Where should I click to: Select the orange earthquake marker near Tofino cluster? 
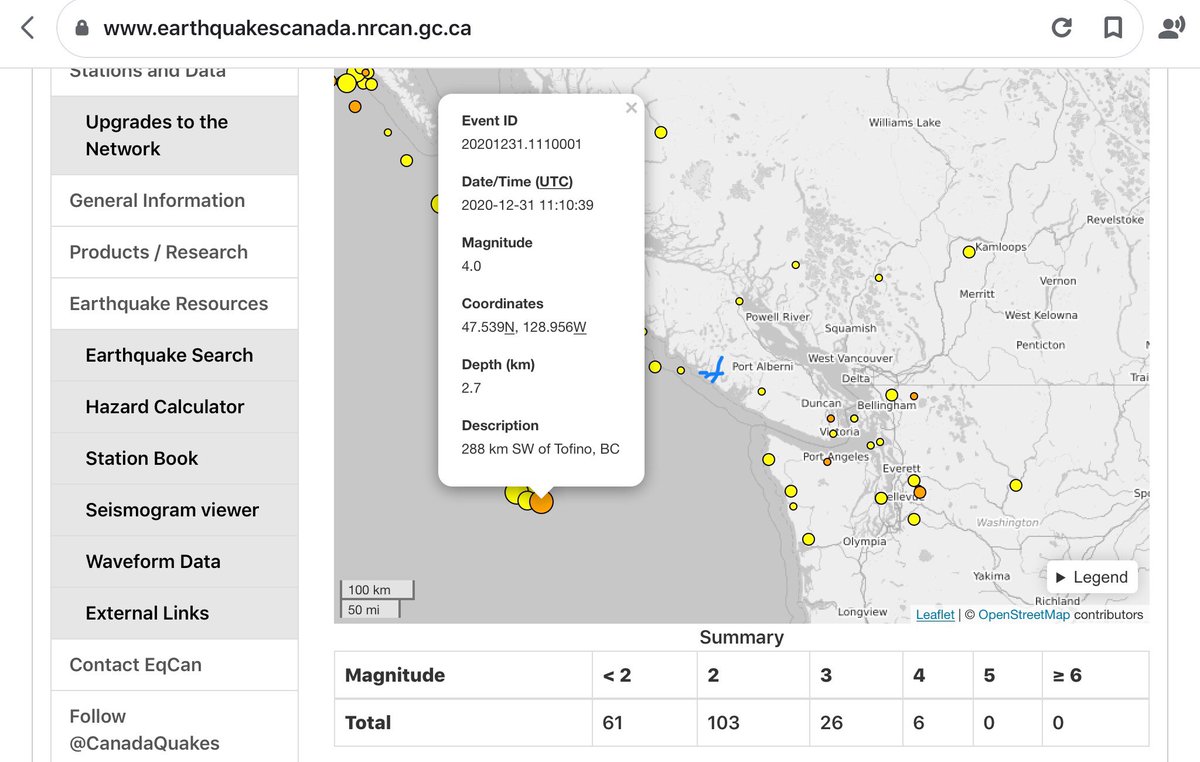(540, 501)
